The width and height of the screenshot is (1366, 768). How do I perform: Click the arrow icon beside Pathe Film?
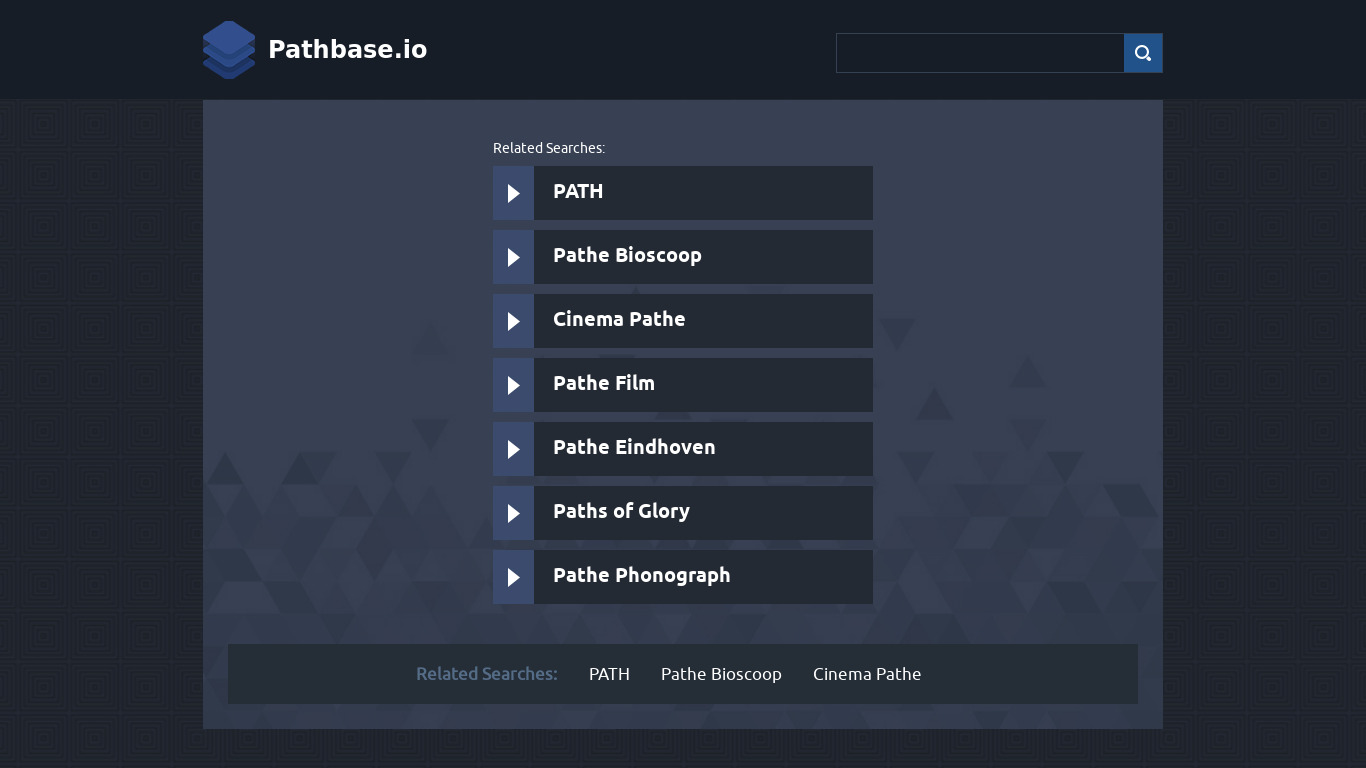pyautogui.click(x=513, y=385)
